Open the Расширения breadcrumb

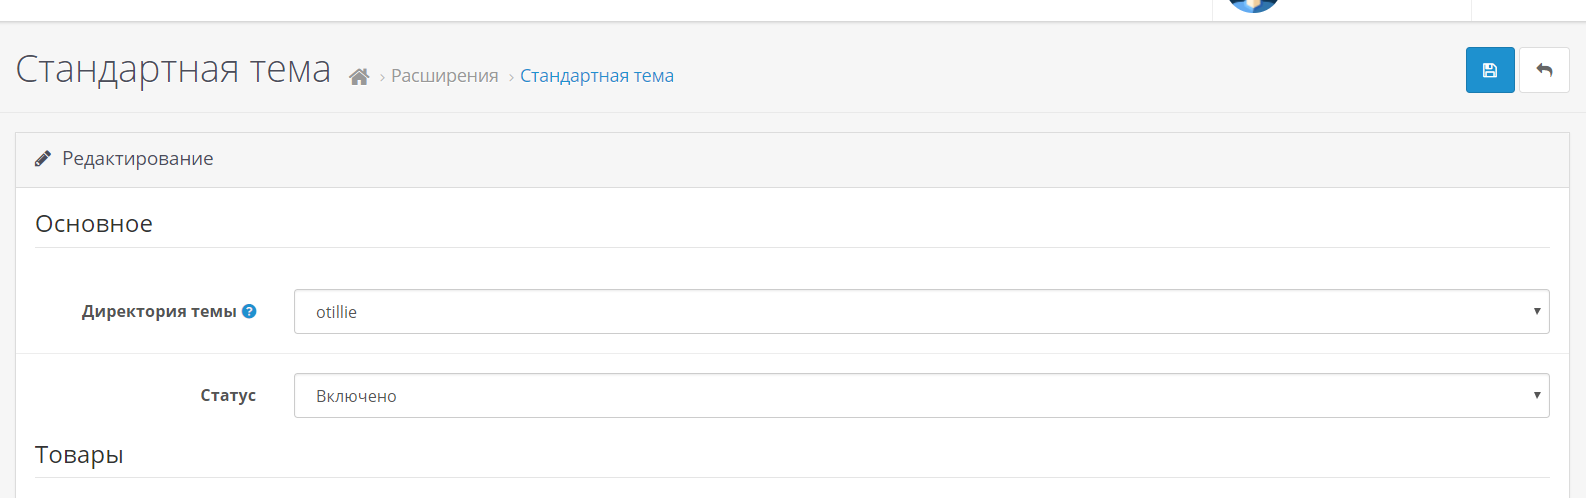click(444, 76)
